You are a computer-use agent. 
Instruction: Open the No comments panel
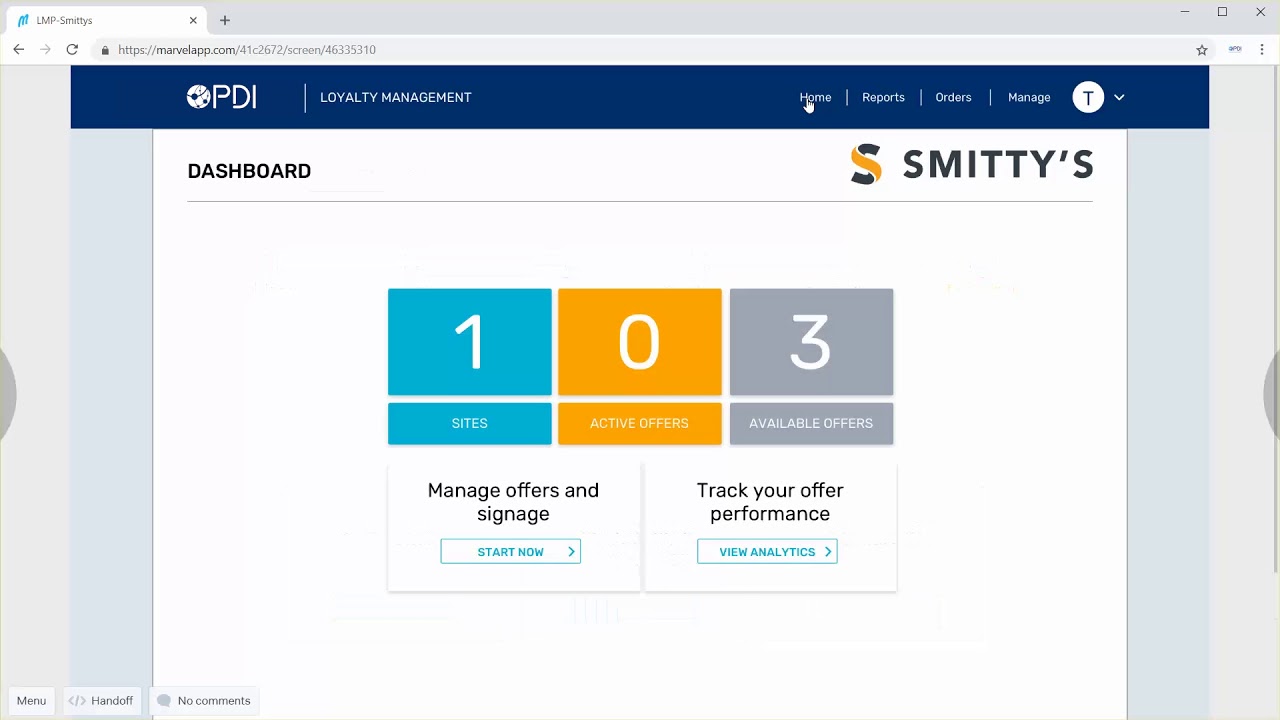pos(204,701)
